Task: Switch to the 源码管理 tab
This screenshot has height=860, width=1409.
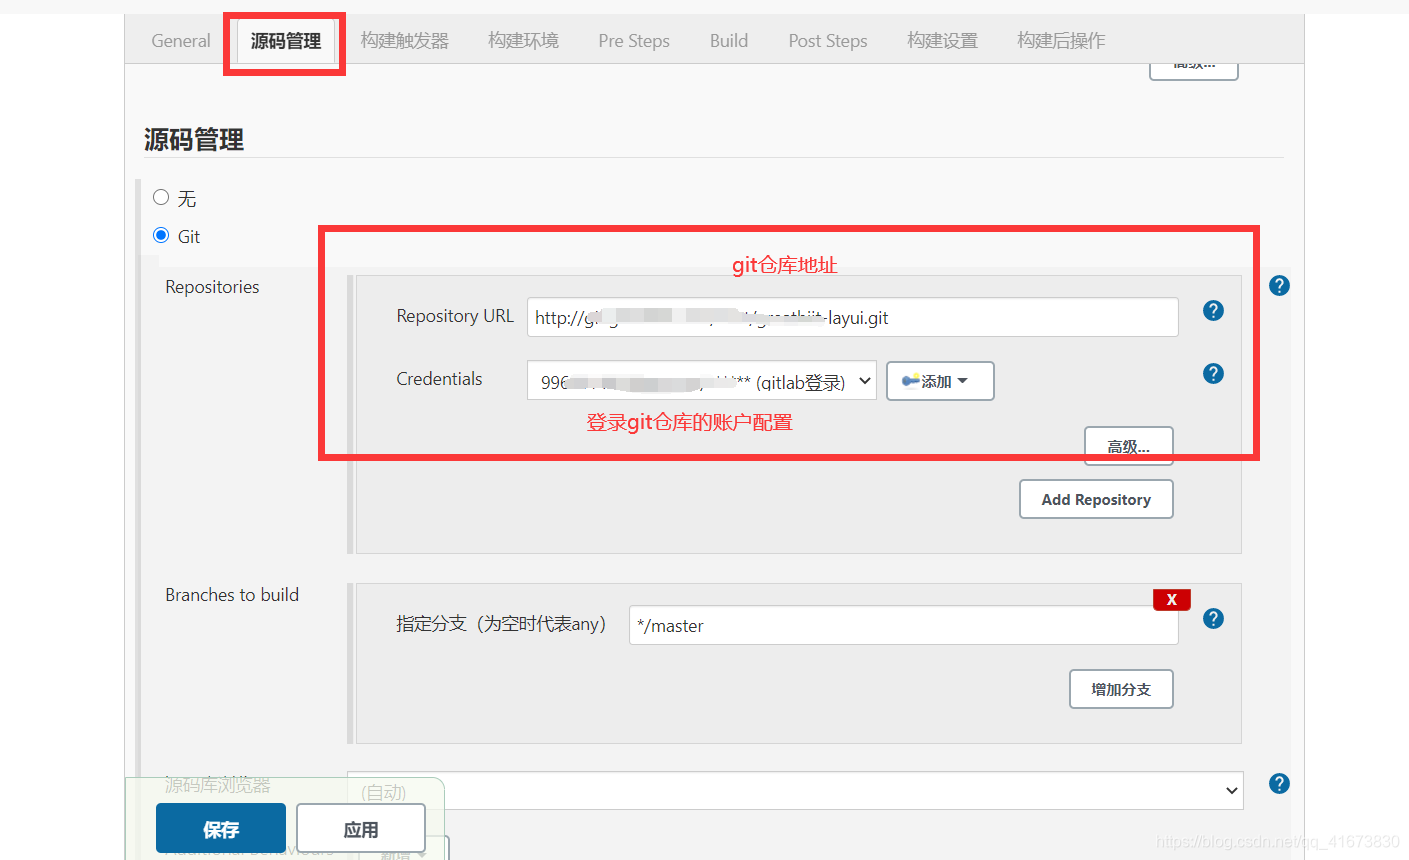Action: [286, 41]
